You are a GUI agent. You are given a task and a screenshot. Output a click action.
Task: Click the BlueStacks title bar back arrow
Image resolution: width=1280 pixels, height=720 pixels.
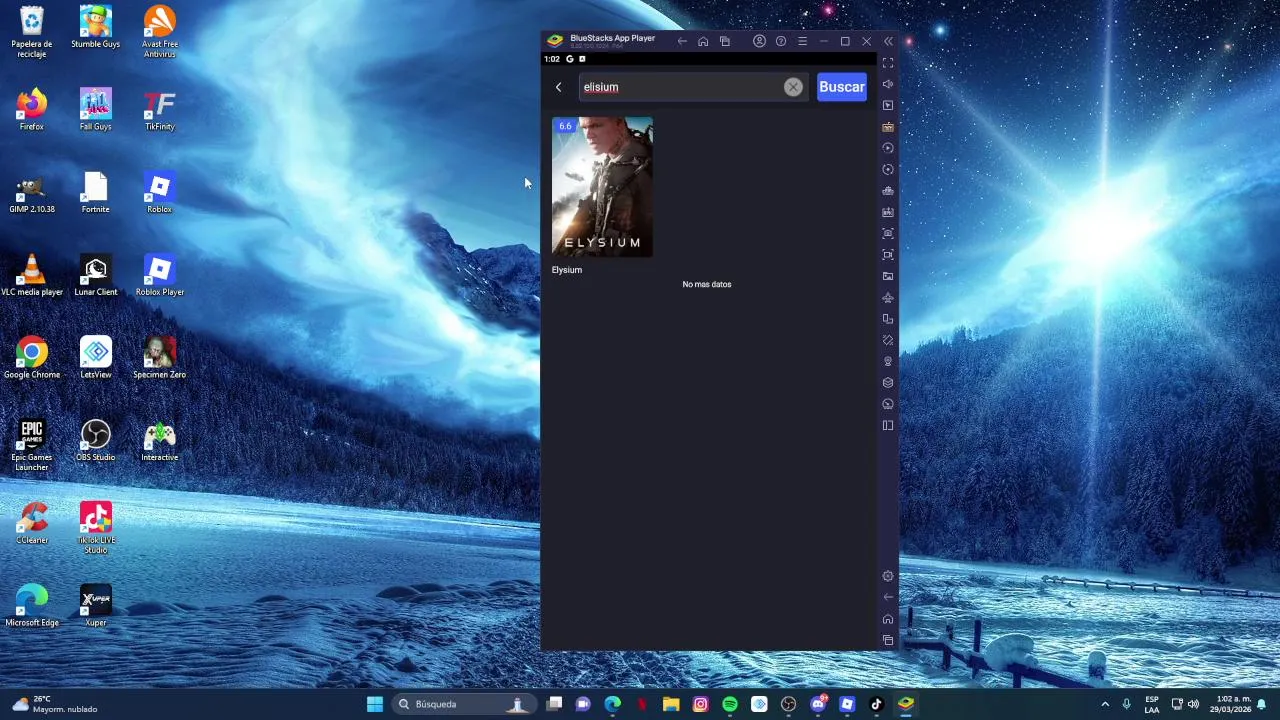(682, 41)
